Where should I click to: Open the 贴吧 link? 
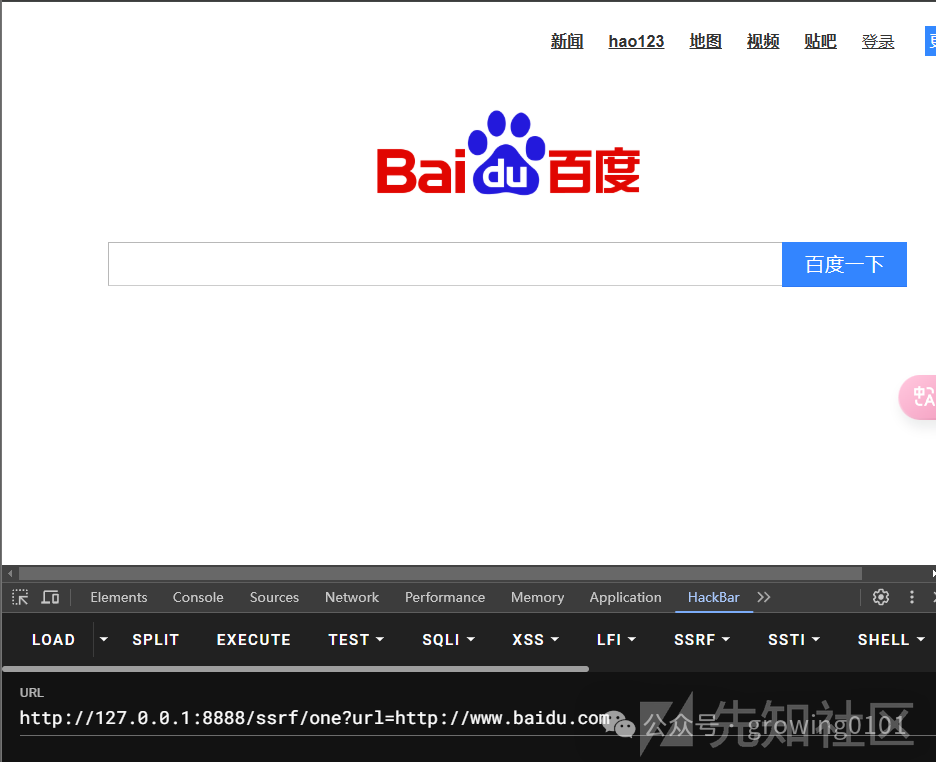(x=820, y=41)
